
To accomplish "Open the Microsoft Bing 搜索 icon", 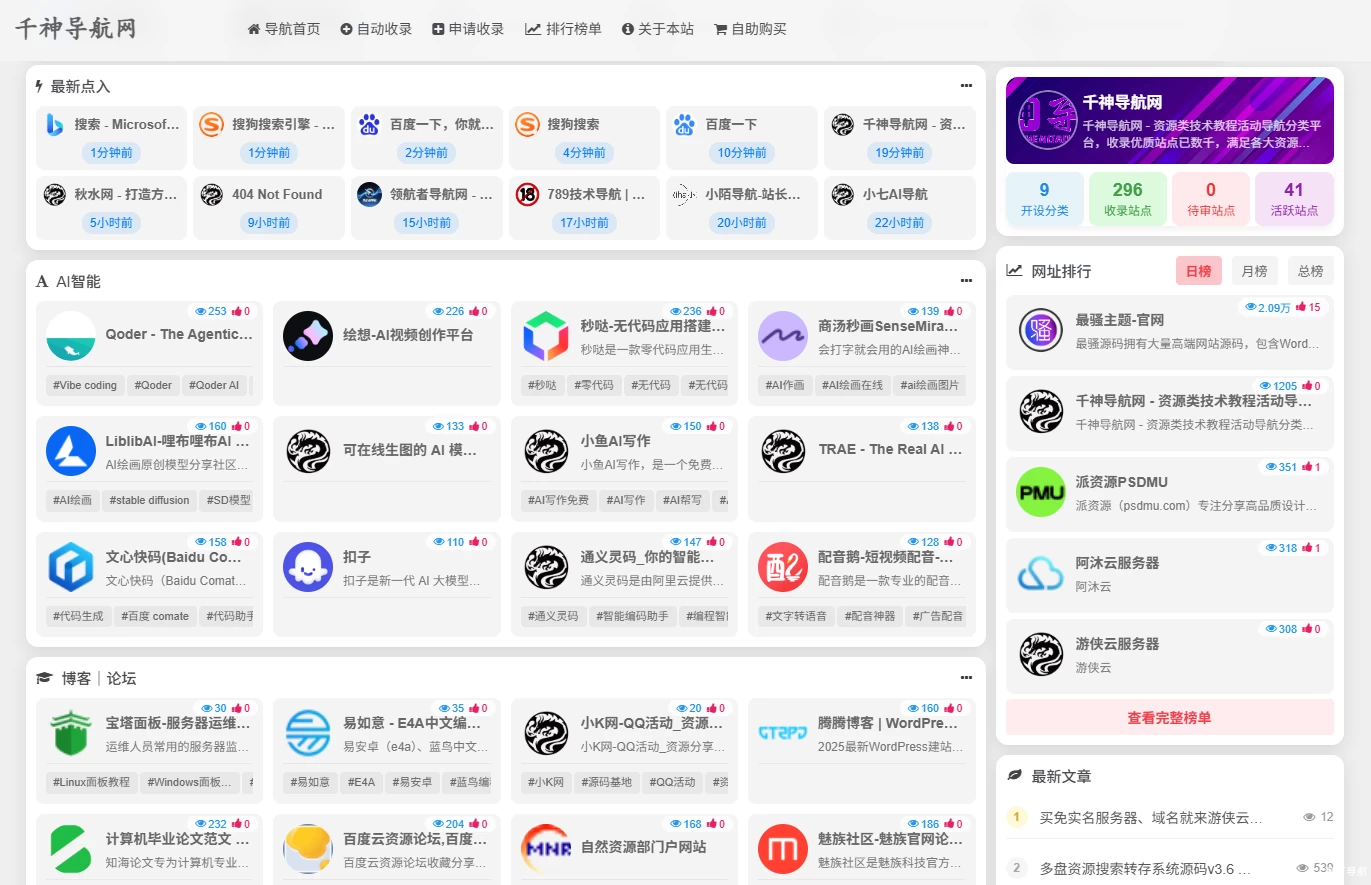I will pos(55,123).
